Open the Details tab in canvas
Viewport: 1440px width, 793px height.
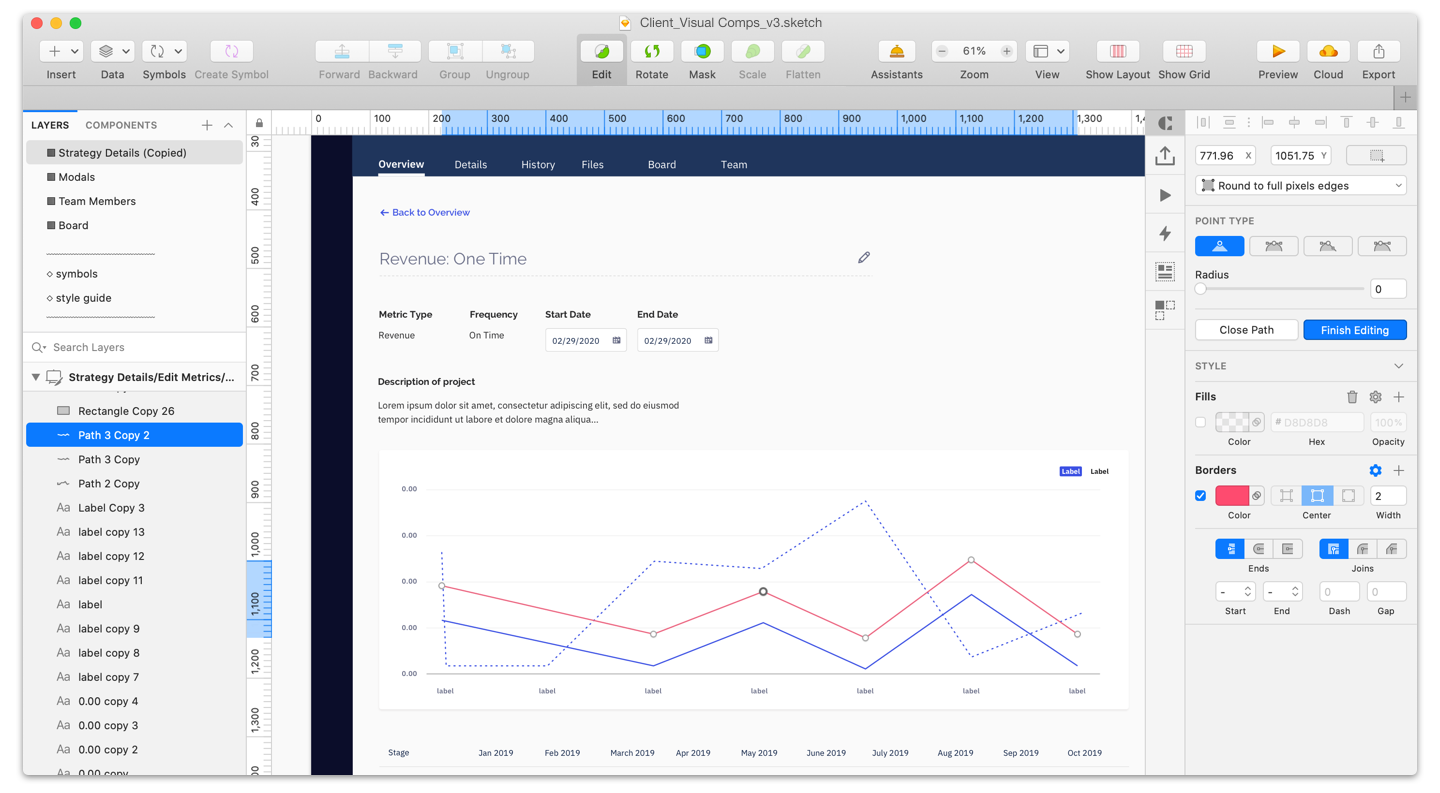pos(470,165)
